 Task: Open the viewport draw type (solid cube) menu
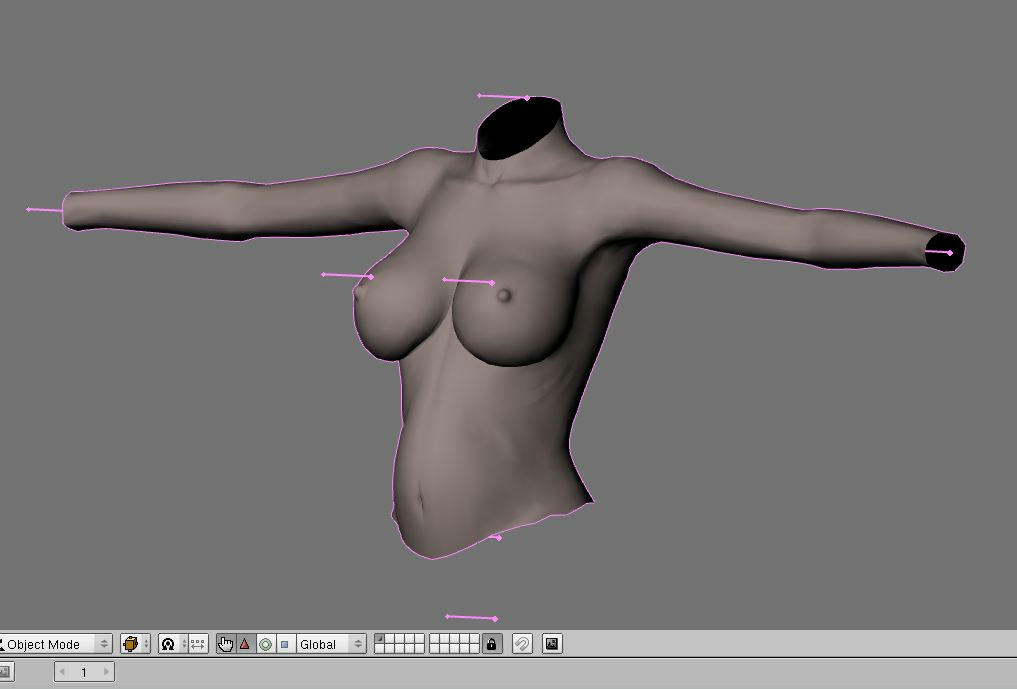[x=135, y=644]
